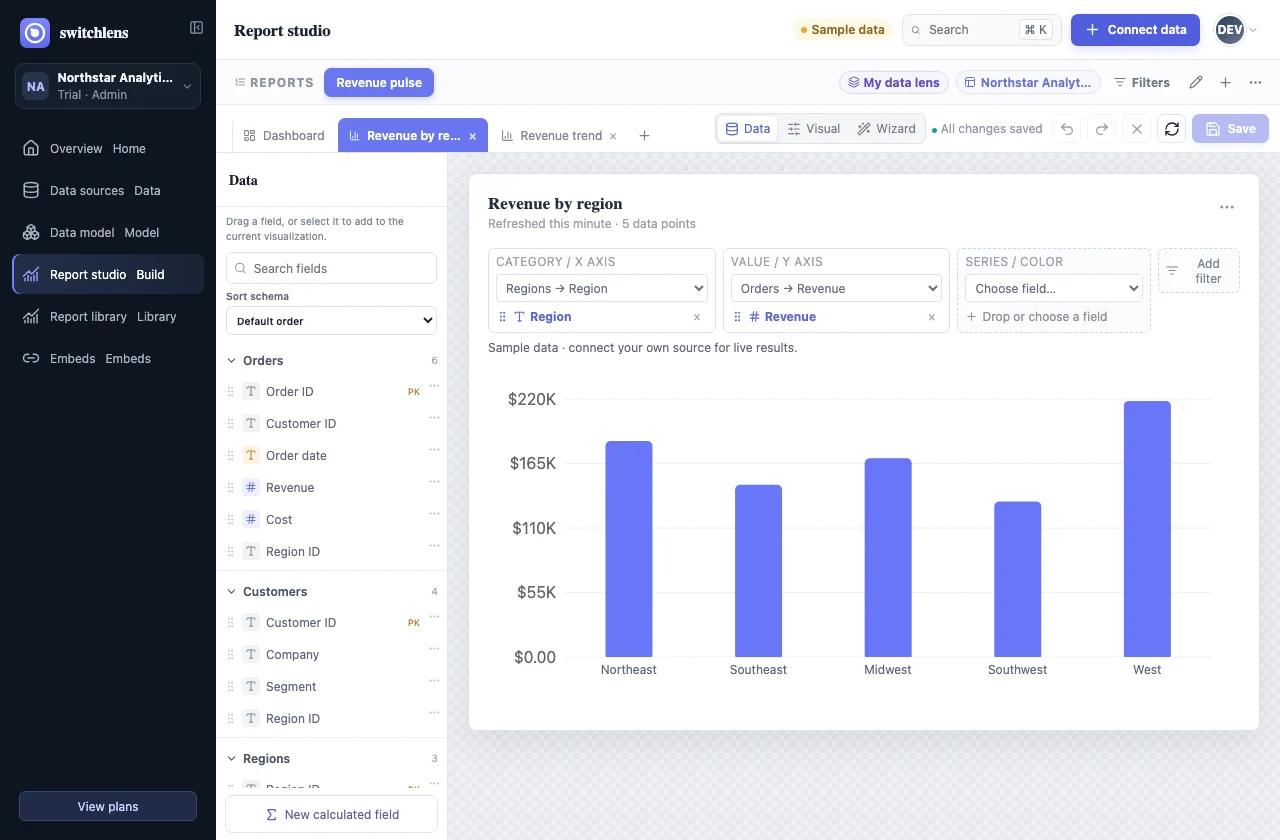The height and width of the screenshot is (840, 1280).
Task: Close the Revenue by region tab
Action: click(x=473, y=136)
